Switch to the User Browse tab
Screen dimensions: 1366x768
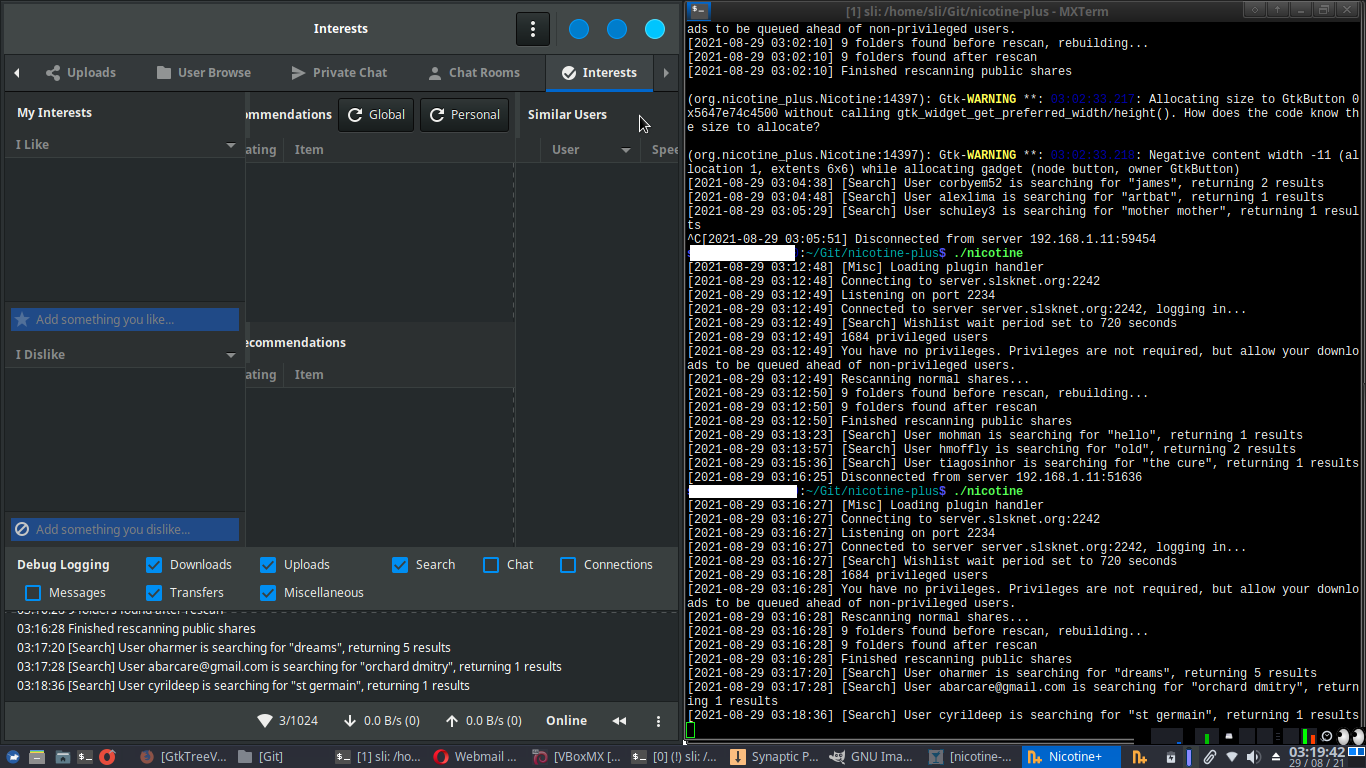[x=204, y=73]
